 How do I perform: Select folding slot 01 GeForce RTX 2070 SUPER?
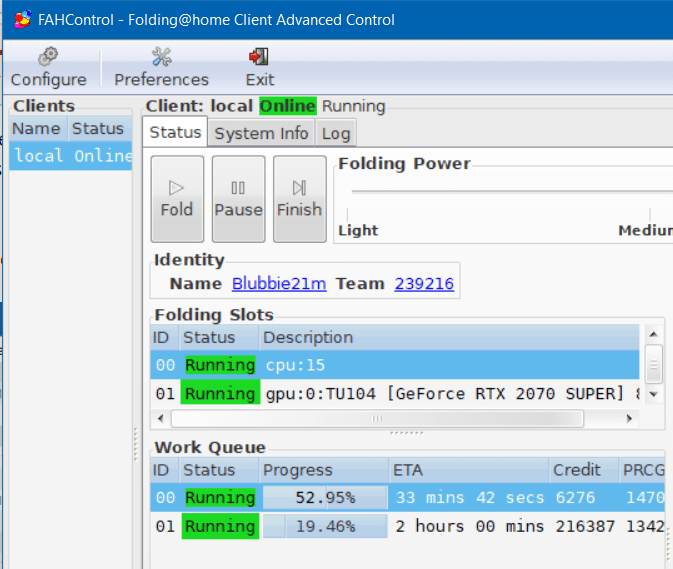[x=394, y=393]
